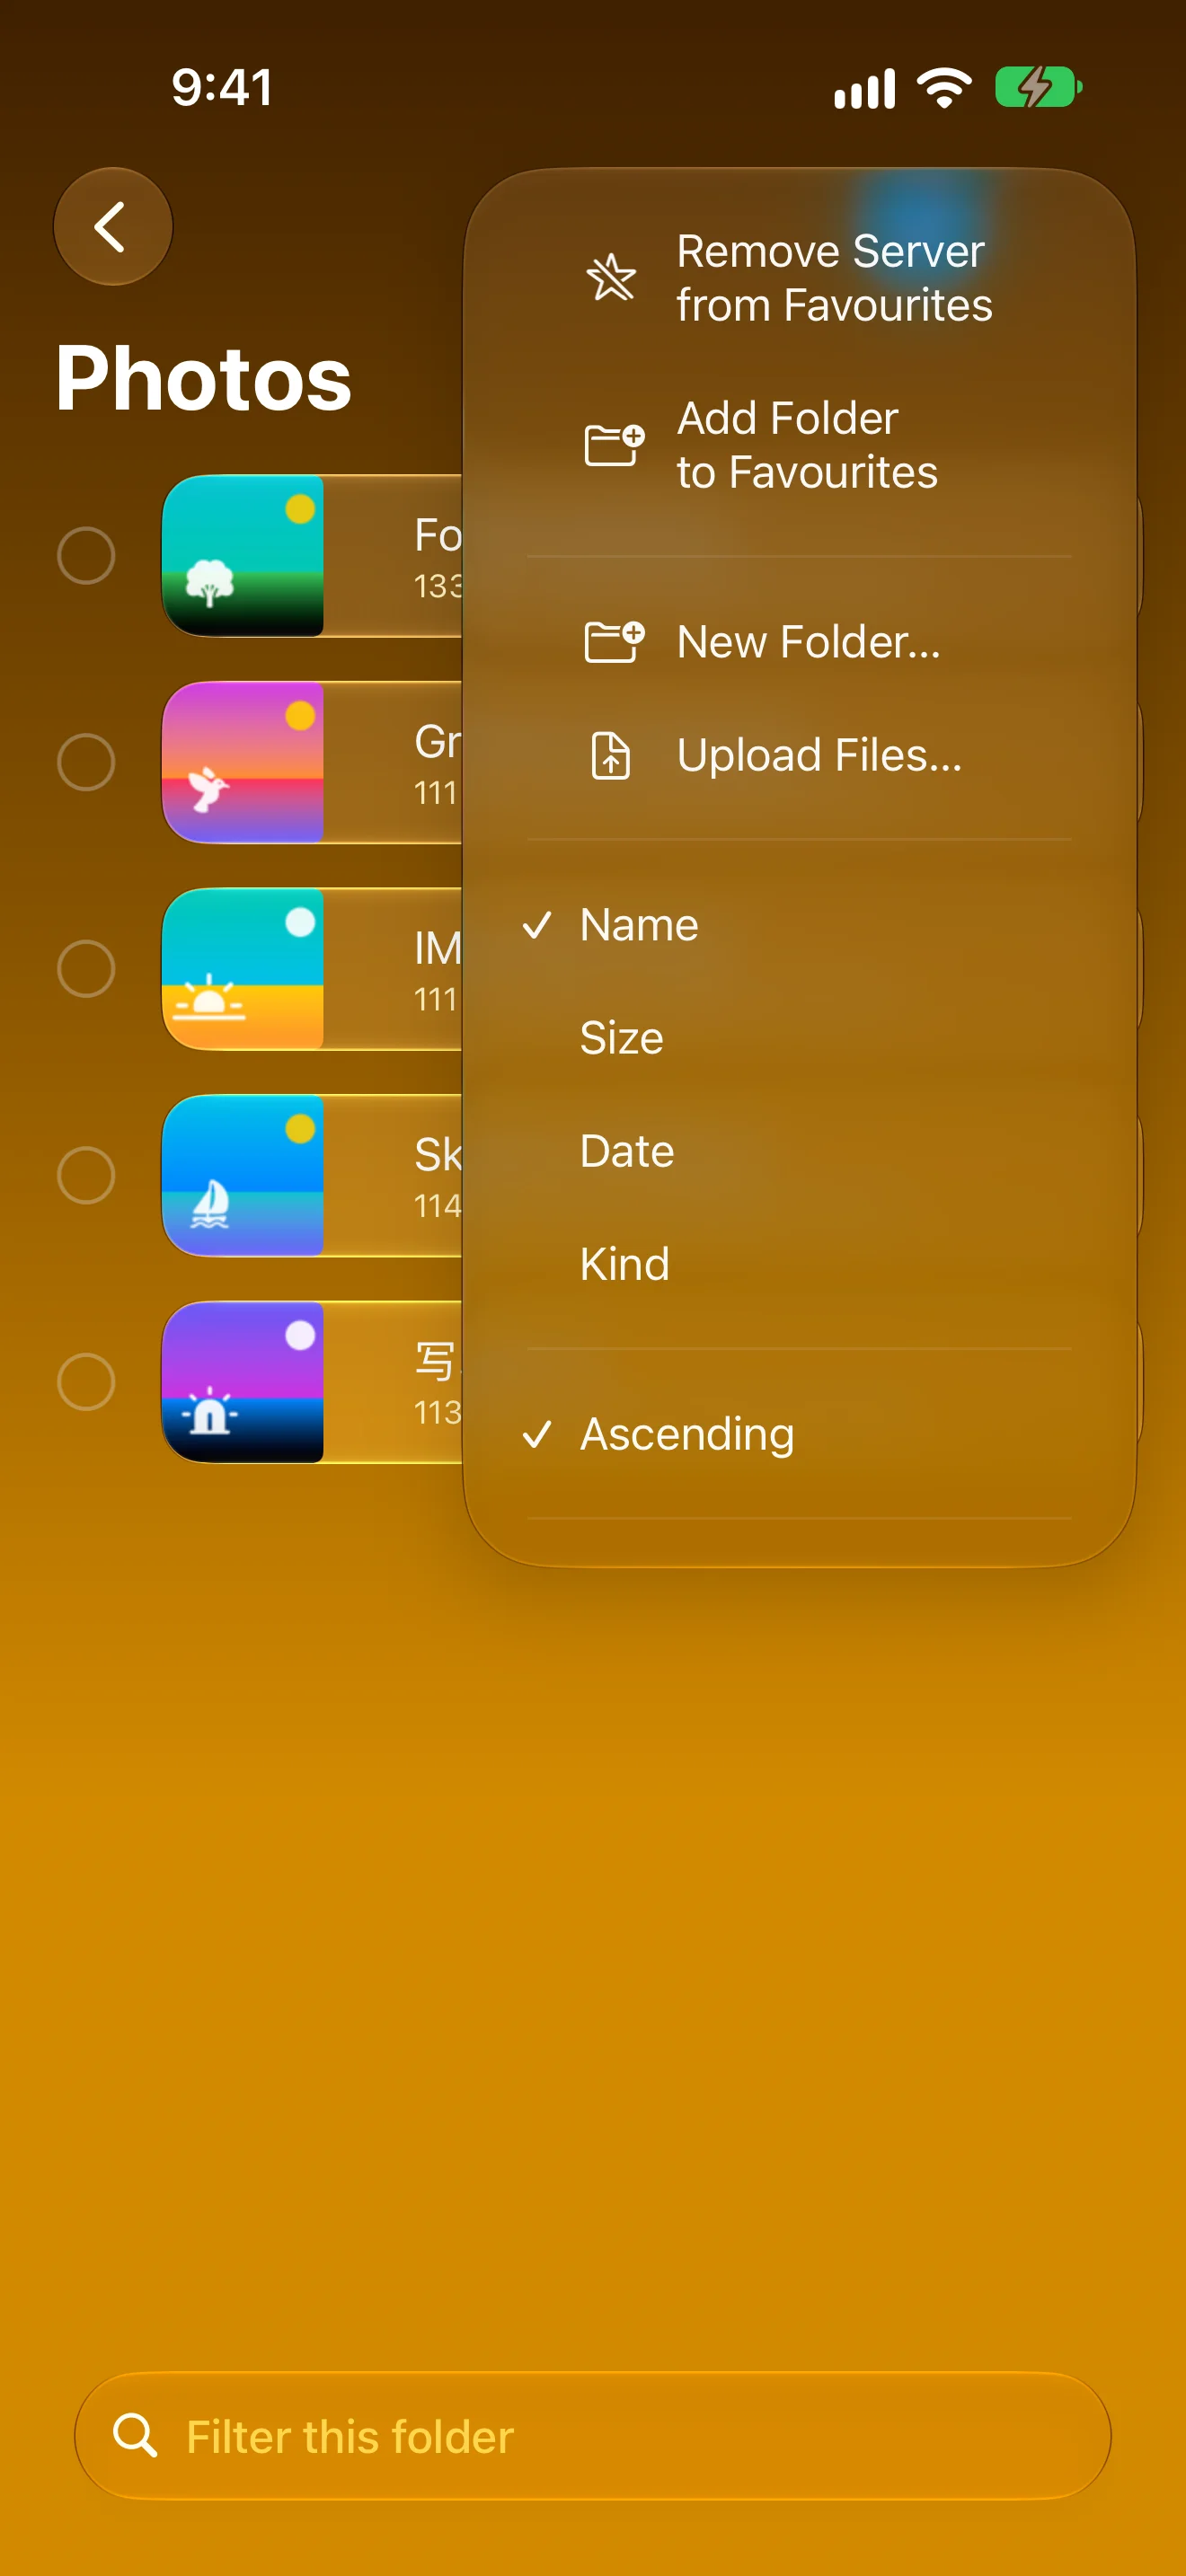
Task: Click the search magnifier icon
Action: click(135, 2435)
